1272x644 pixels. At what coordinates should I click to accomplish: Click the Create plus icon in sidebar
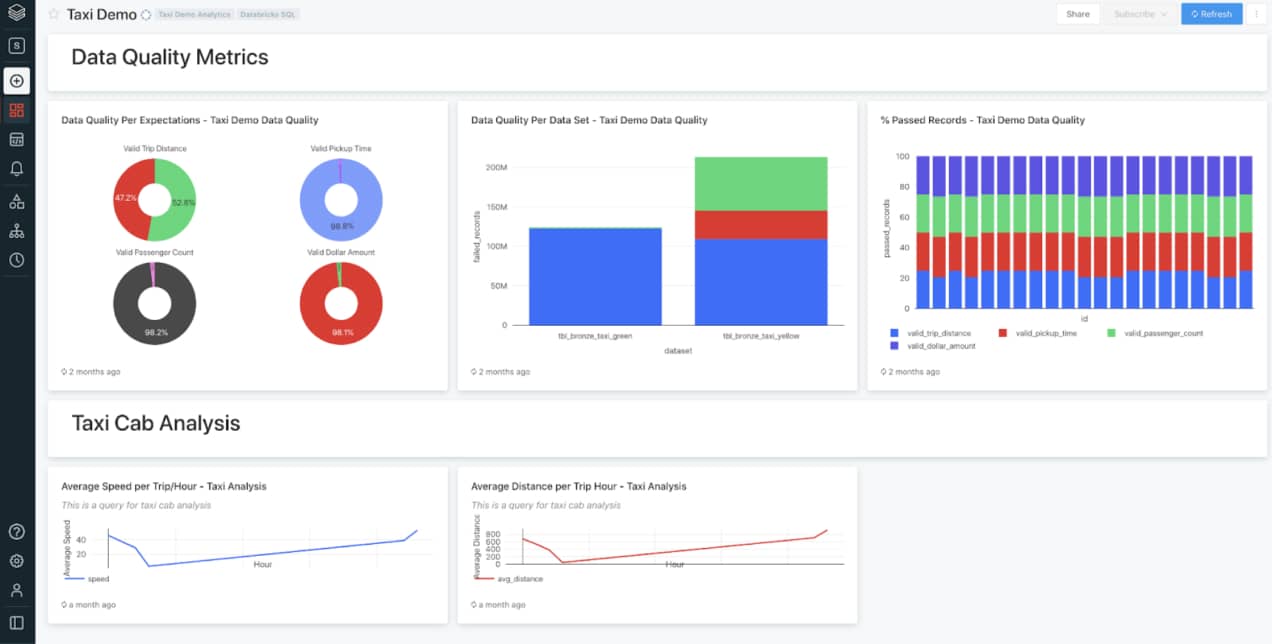[16, 81]
